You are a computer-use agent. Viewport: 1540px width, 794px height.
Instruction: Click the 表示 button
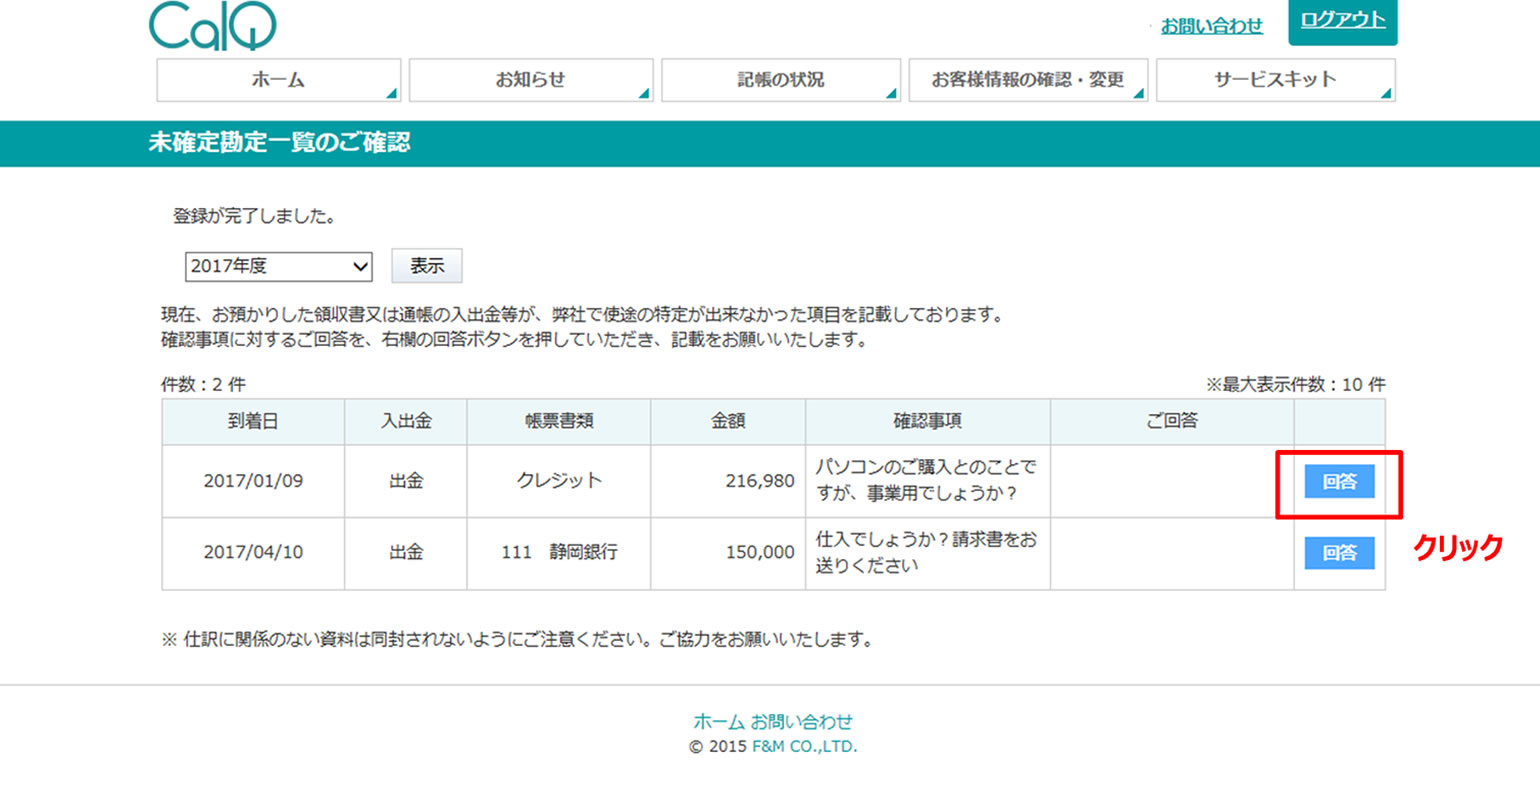[426, 266]
